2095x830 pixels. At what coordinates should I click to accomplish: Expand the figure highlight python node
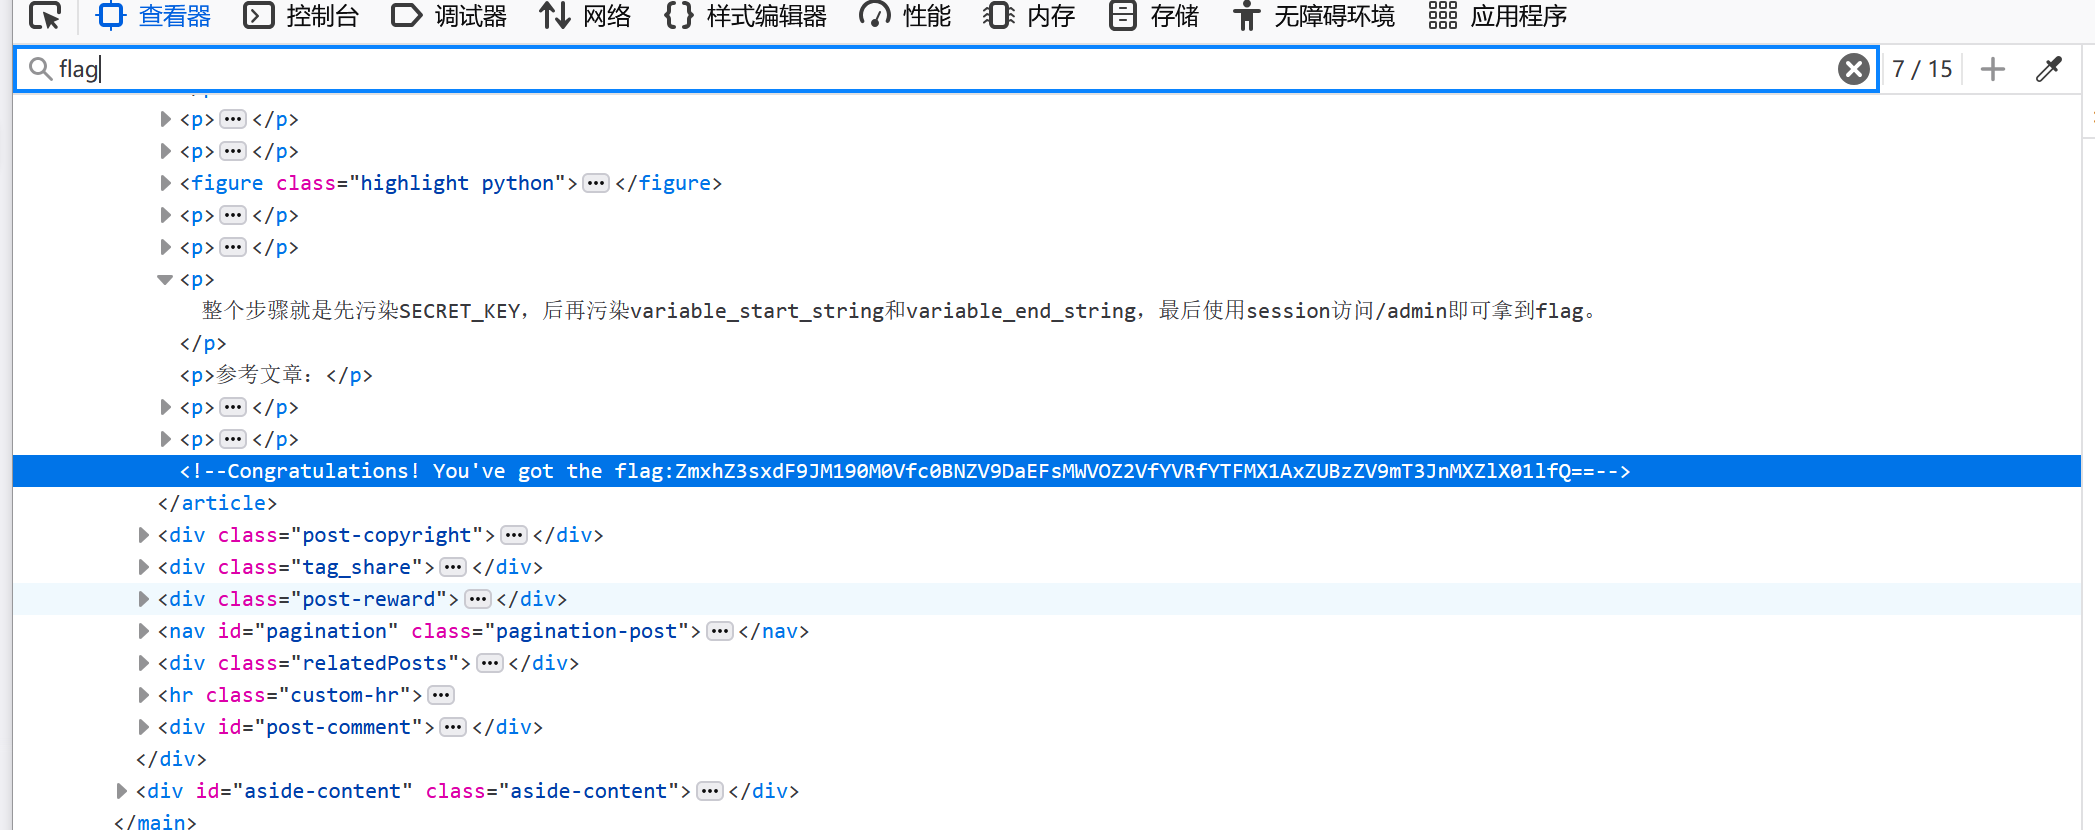(x=165, y=183)
